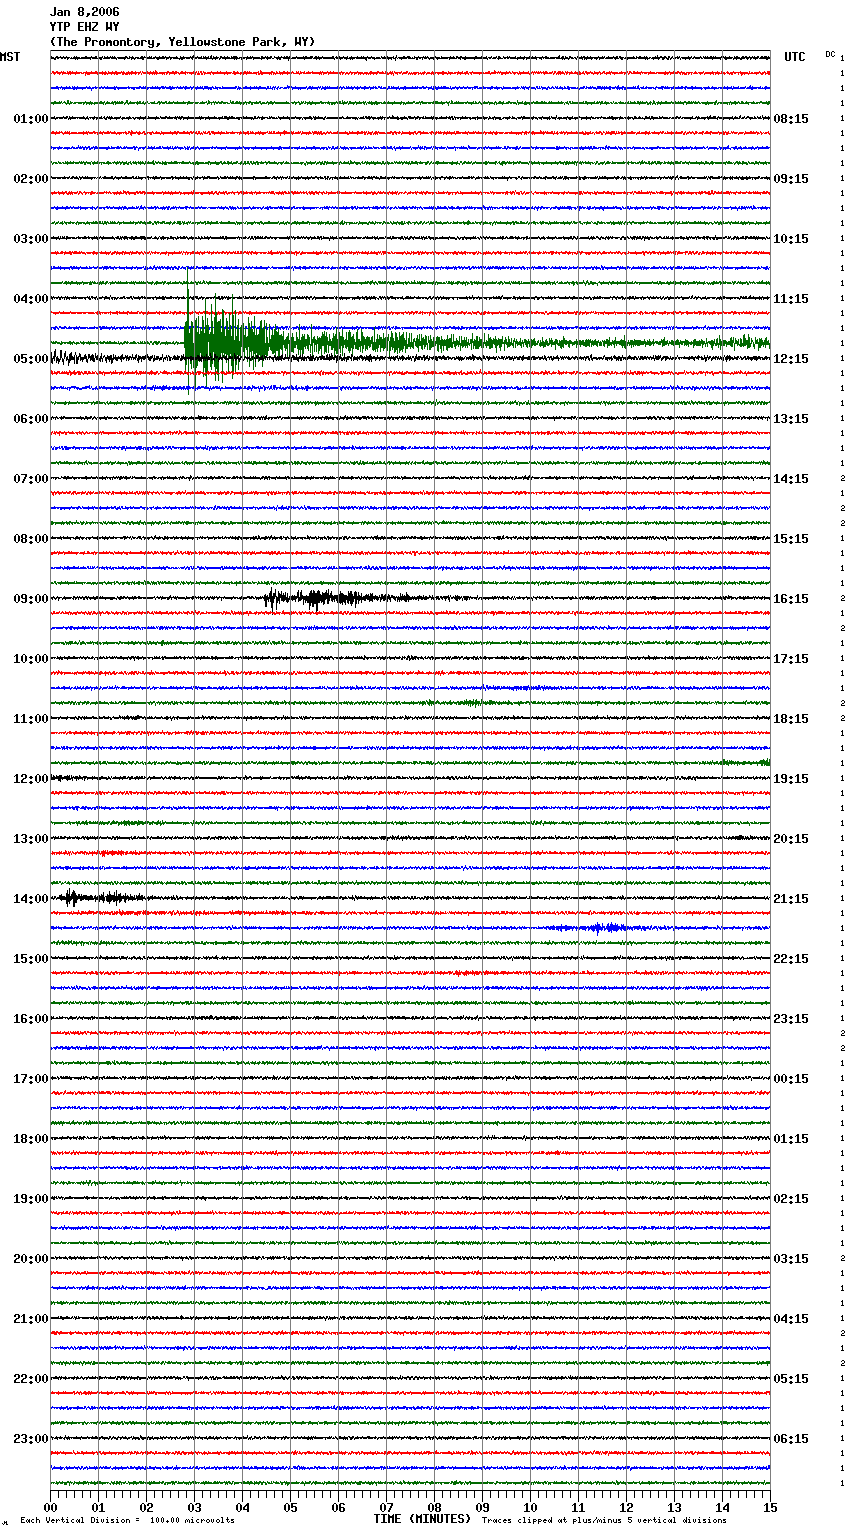Click the '02:15' UTC time label

(791, 1199)
